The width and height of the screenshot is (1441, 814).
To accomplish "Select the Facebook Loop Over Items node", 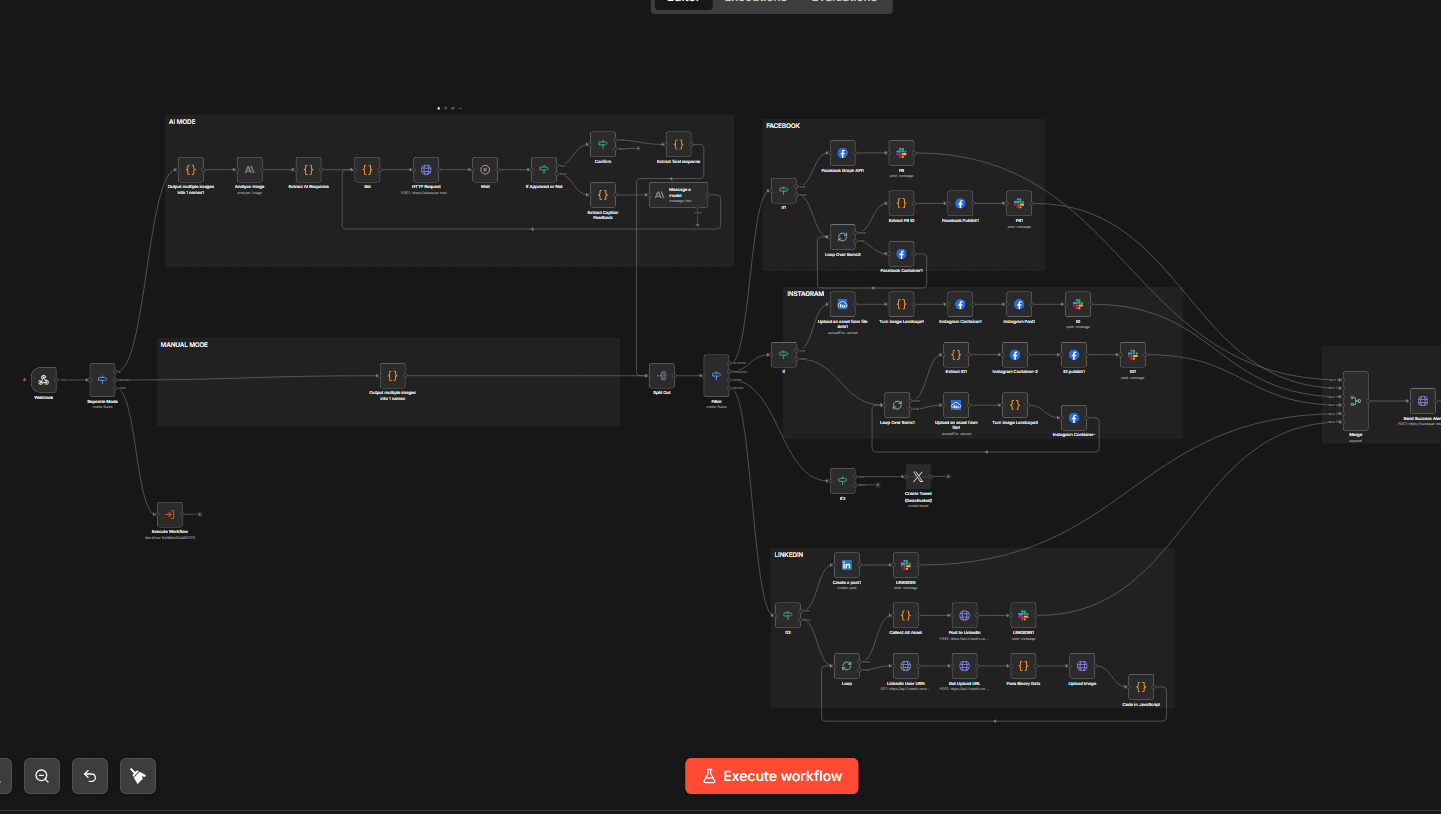I will 843,237.
